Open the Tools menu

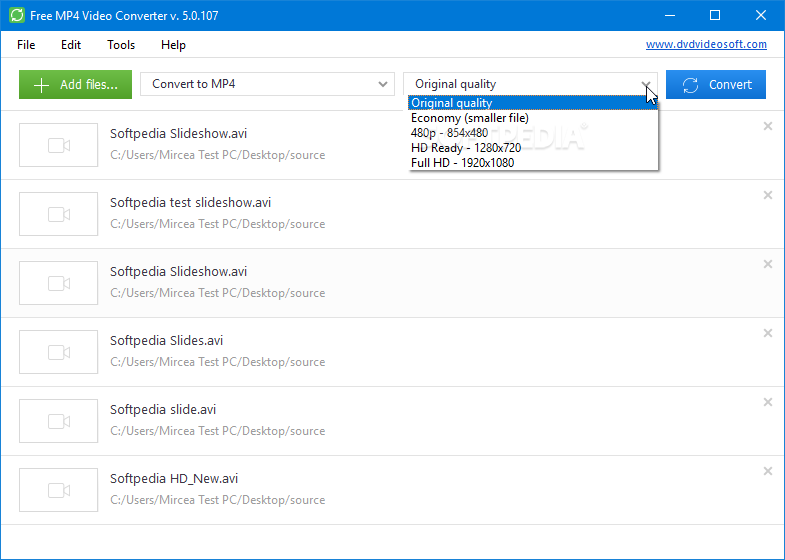click(121, 45)
